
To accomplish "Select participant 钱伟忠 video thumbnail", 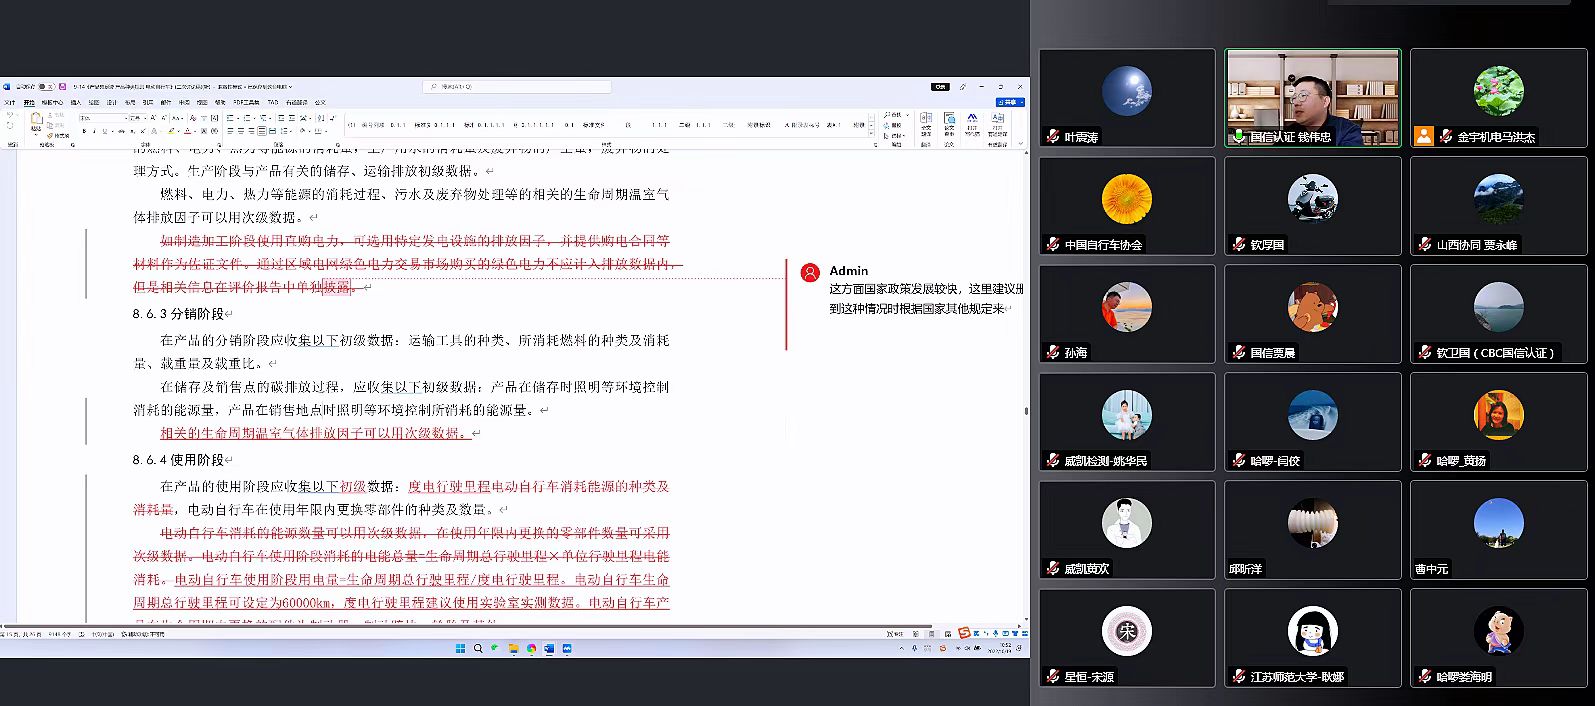I will point(1312,98).
